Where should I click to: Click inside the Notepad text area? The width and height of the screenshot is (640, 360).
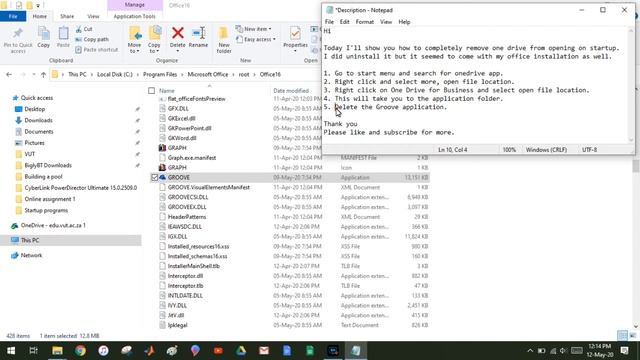coord(476,86)
